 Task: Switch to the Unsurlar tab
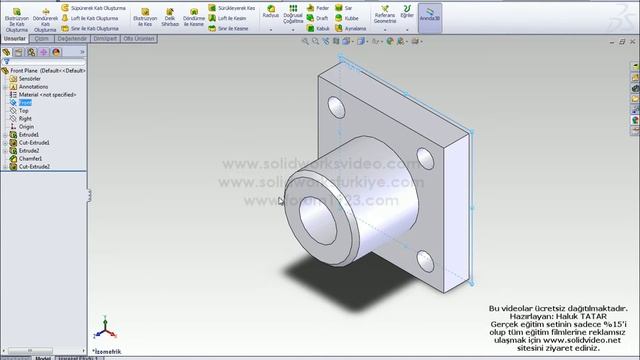tap(15, 39)
